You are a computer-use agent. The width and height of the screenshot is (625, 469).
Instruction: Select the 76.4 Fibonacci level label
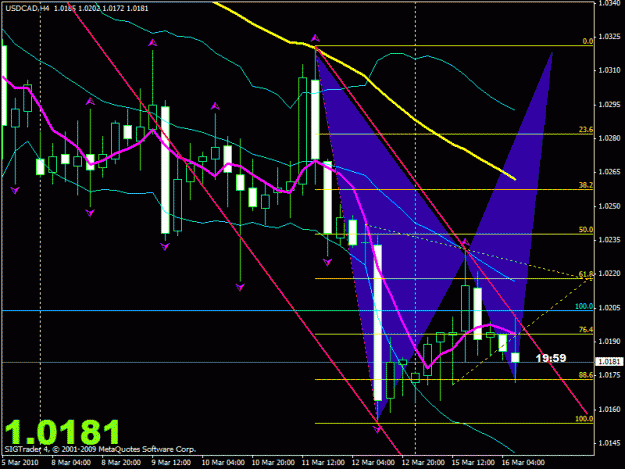coord(586,330)
